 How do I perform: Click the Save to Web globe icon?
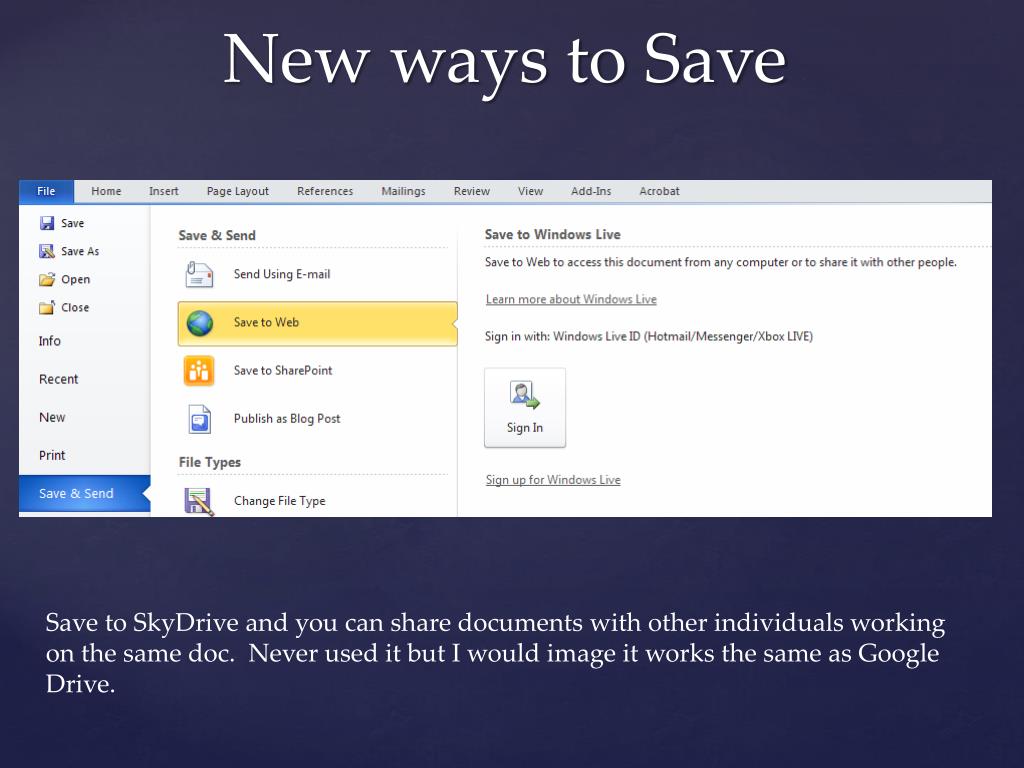(x=200, y=323)
